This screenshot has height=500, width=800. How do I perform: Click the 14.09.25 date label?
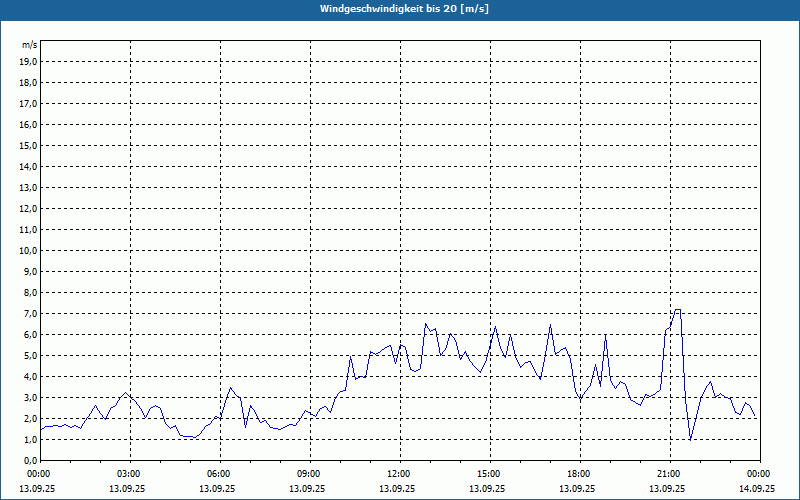pyautogui.click(x=757, y=489)
